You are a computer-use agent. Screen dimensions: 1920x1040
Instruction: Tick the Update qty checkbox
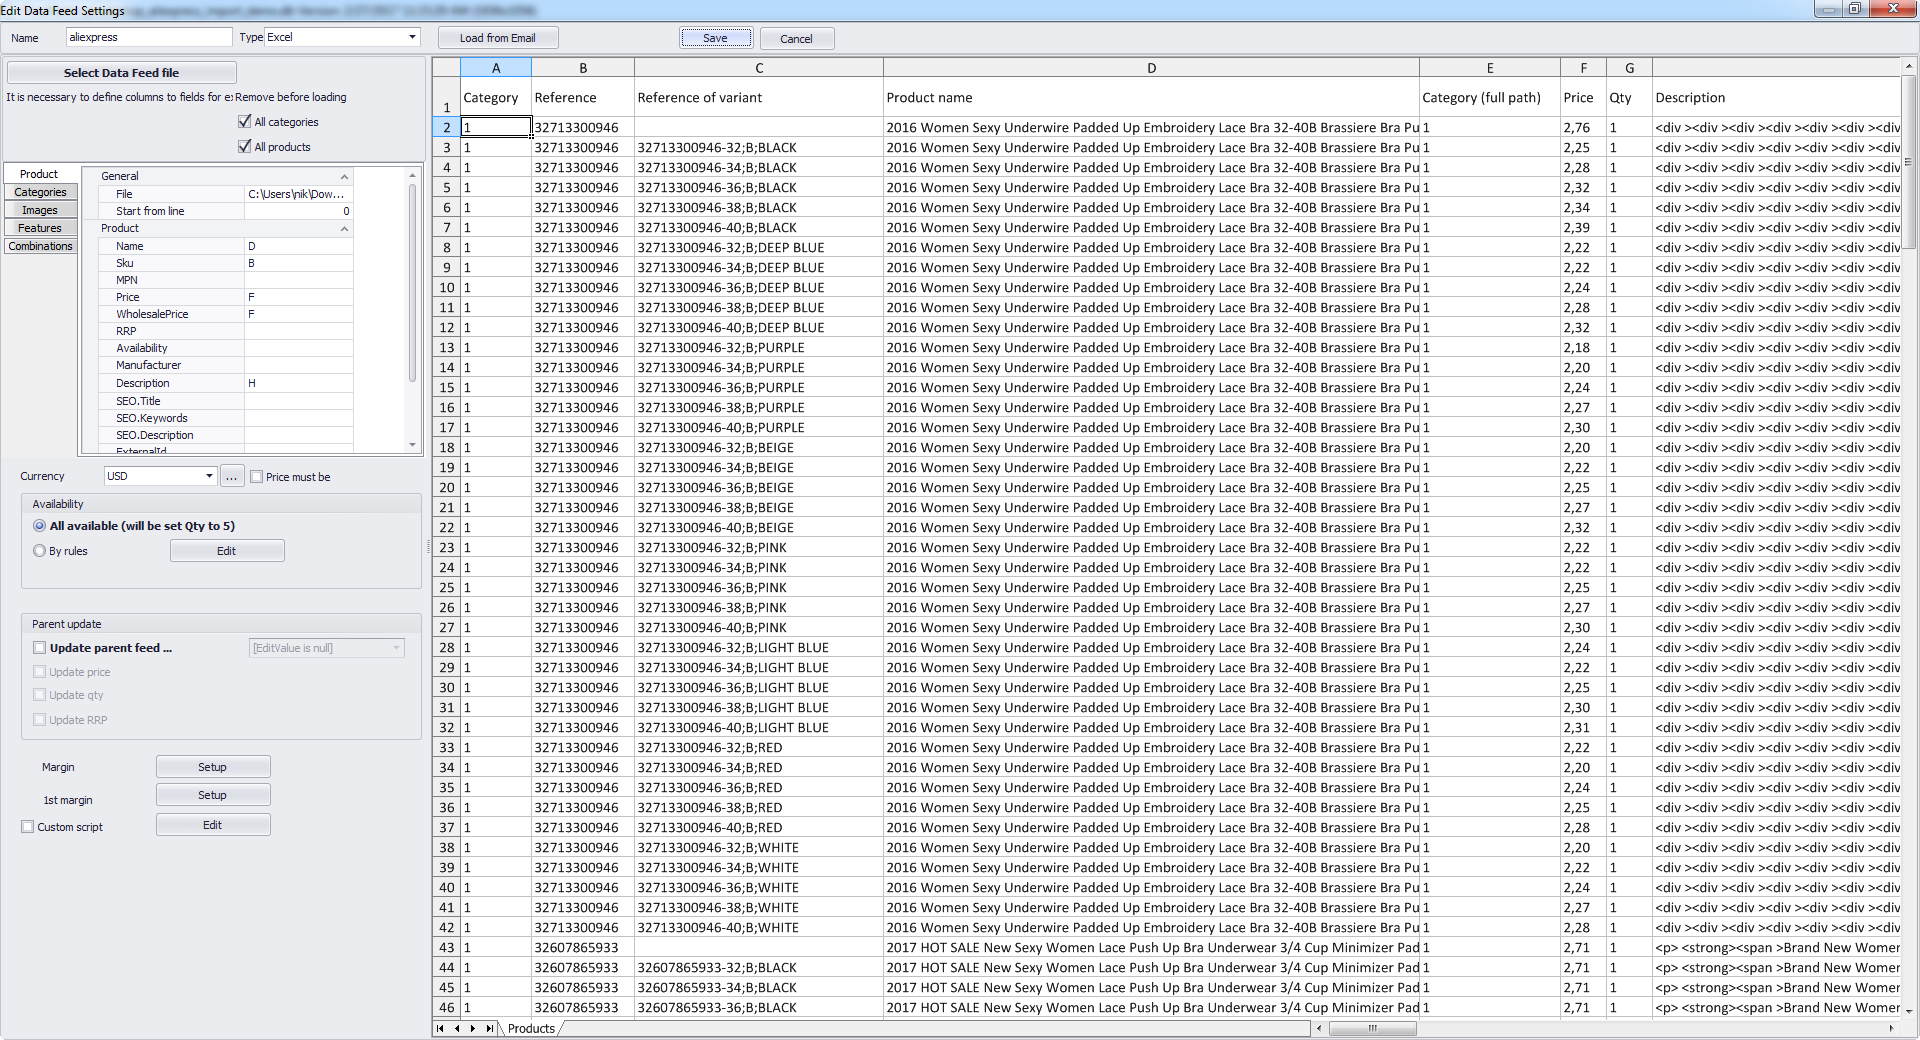(x=40, y=695)
